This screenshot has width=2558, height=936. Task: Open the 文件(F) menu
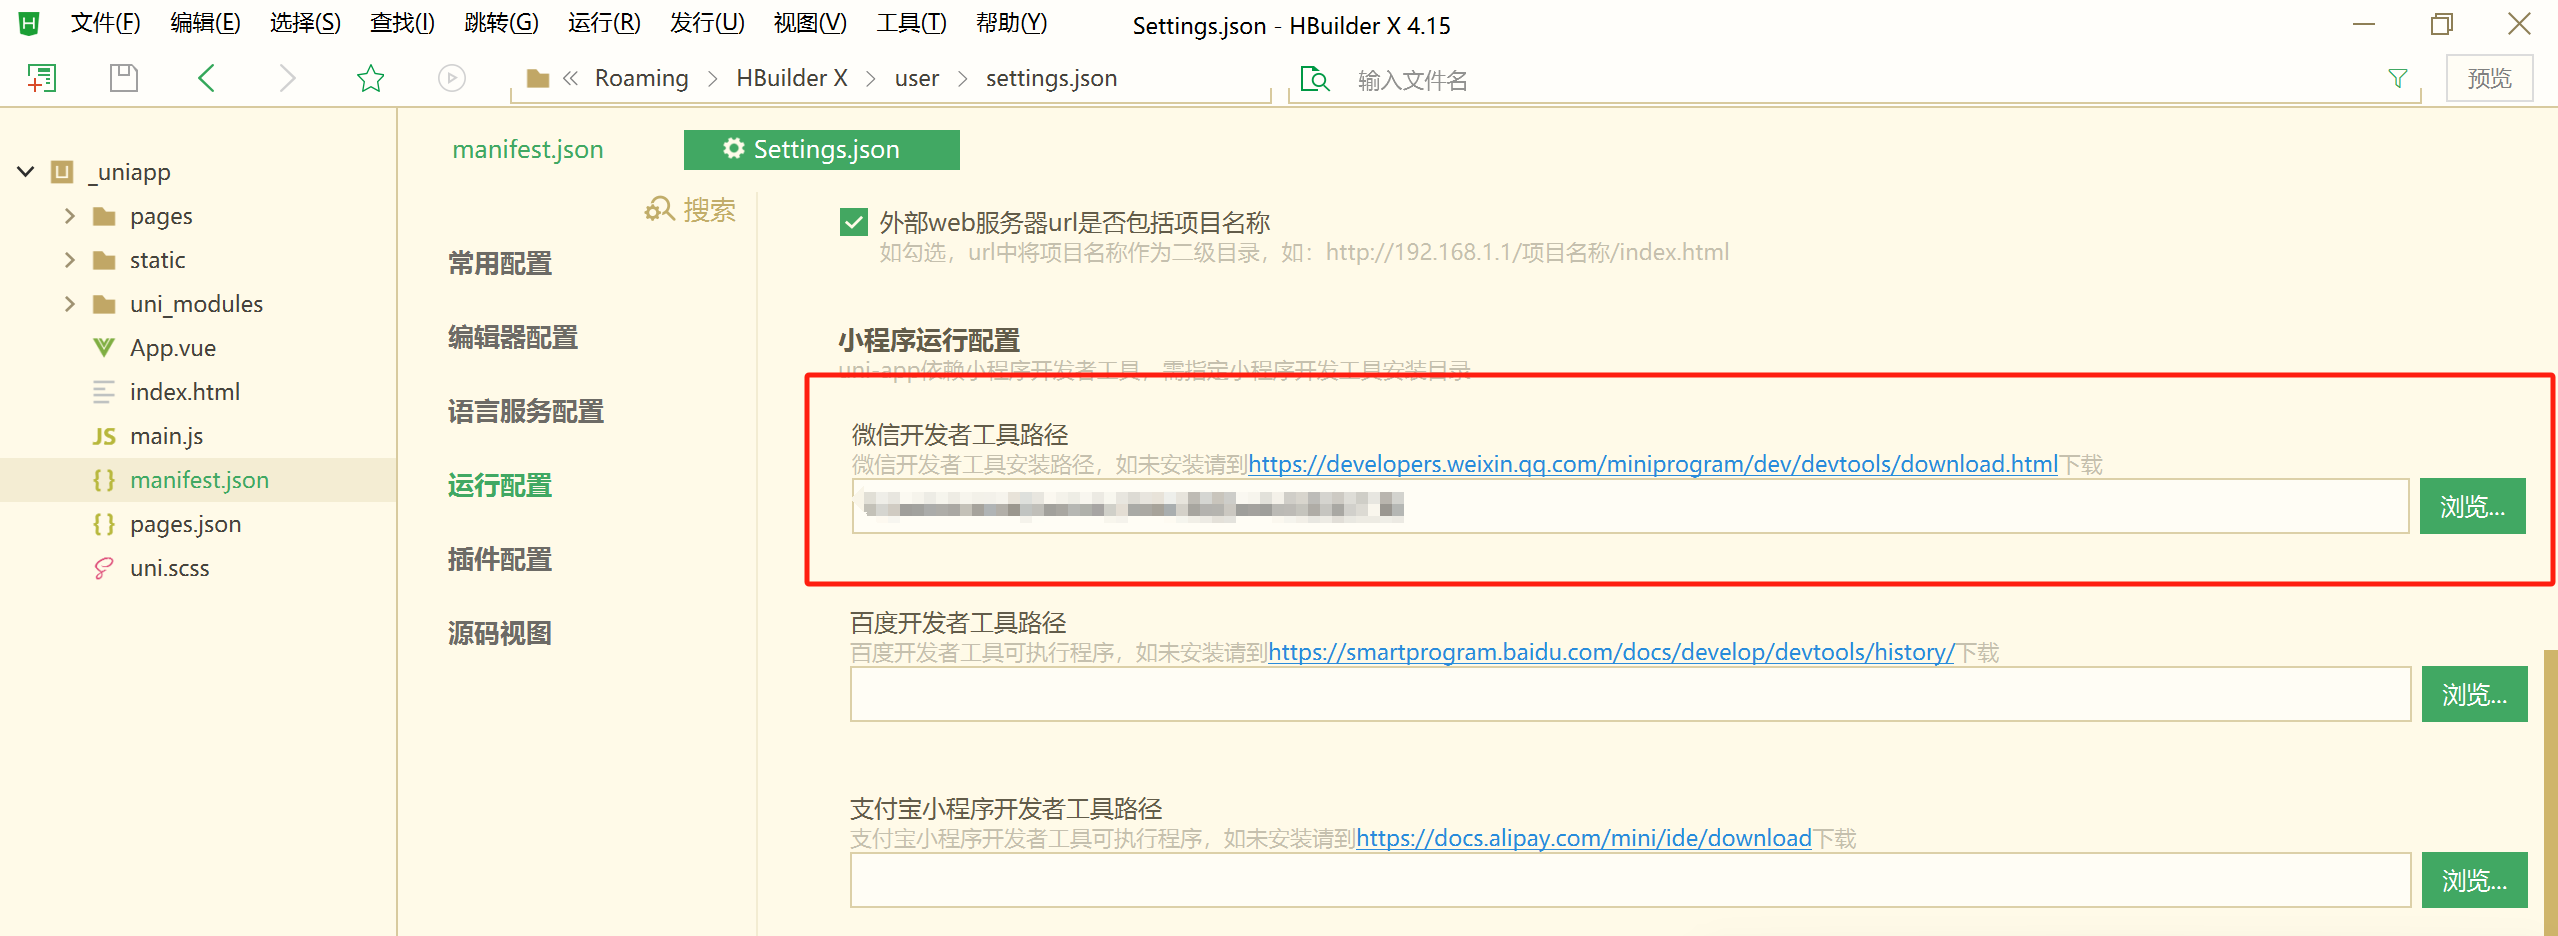click(x=105, y=23)
